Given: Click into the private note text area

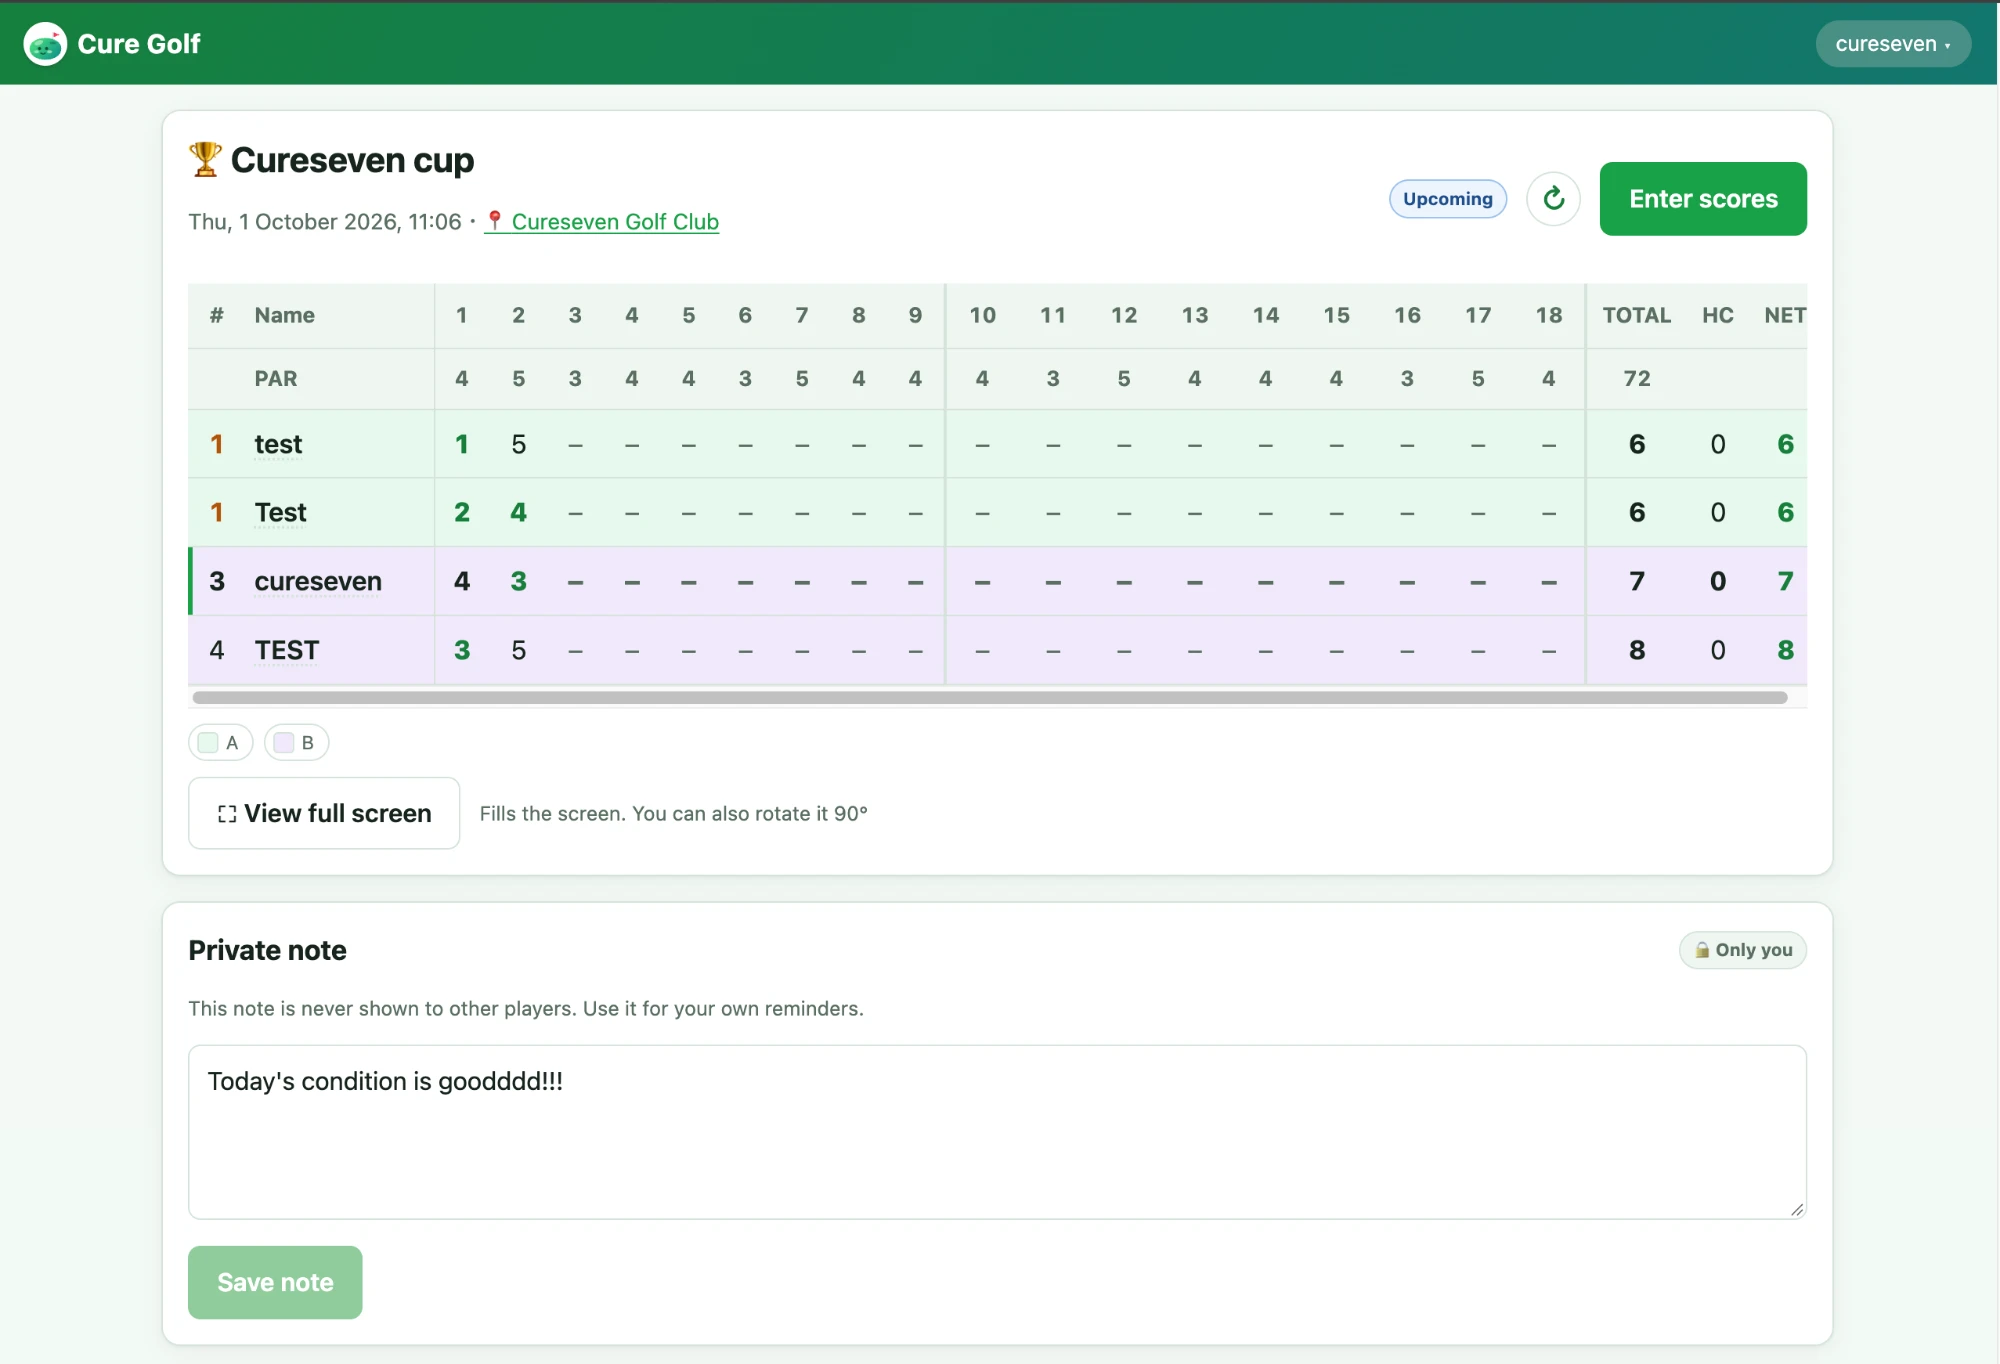Looking at the screenshot, I should [997, 1132].
